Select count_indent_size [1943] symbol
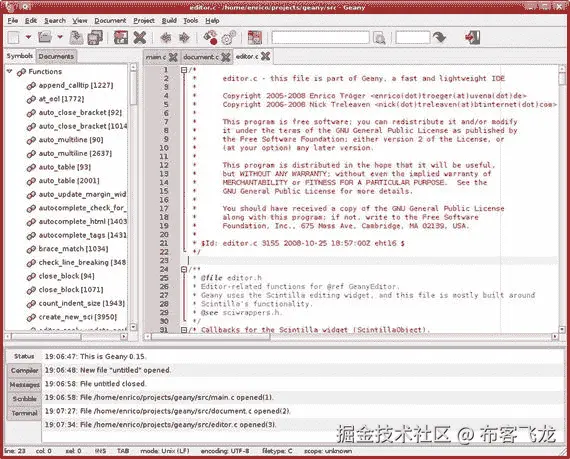This screenshot has width=570, height=459. [82, 303]
